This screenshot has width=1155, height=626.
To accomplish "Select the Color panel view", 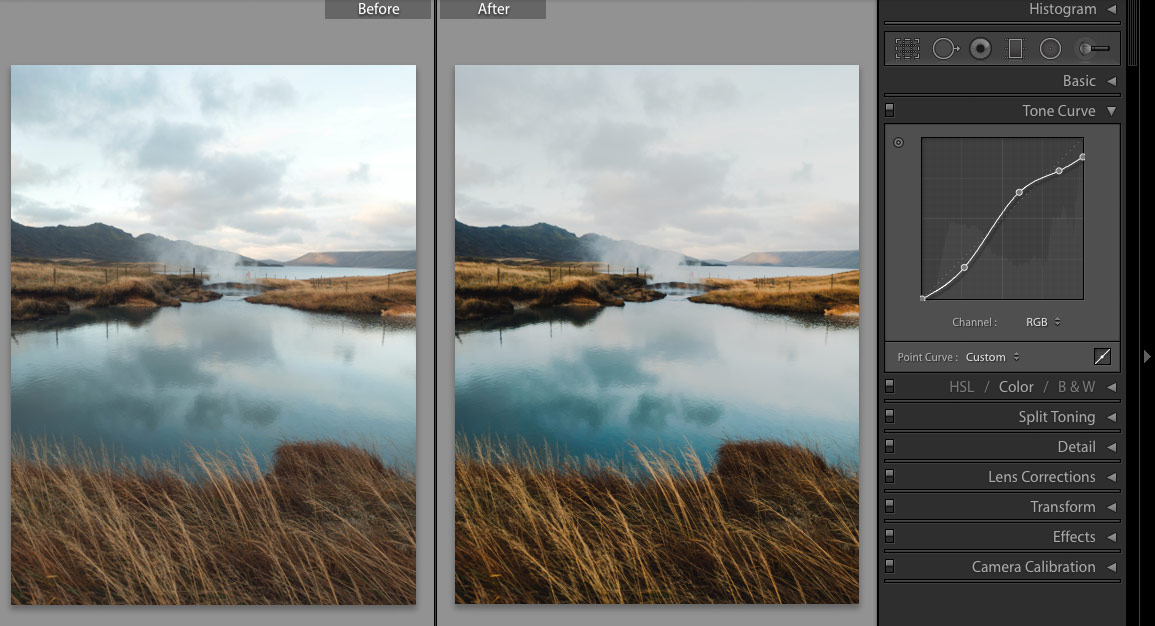I will coord(1016,386).
